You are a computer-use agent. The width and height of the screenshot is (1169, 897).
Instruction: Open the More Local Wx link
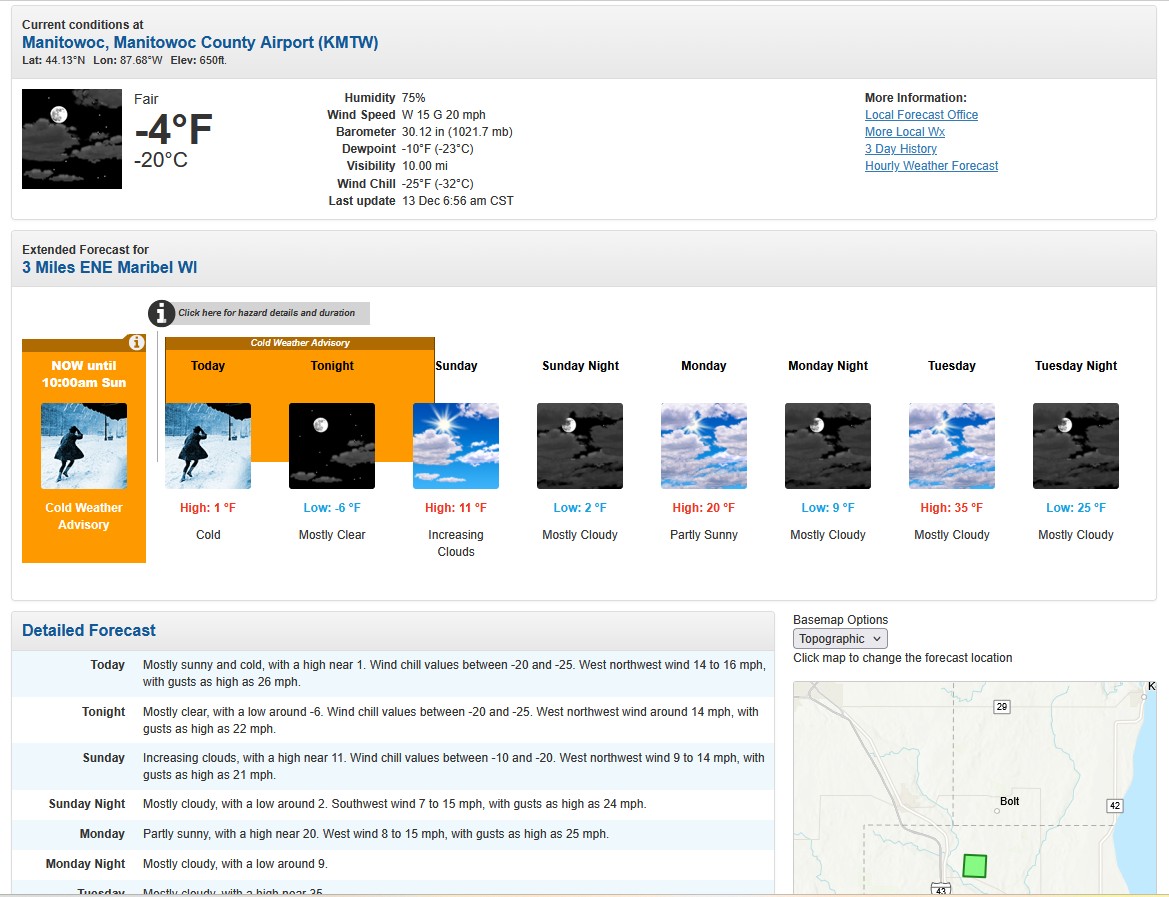click(904, 132)
